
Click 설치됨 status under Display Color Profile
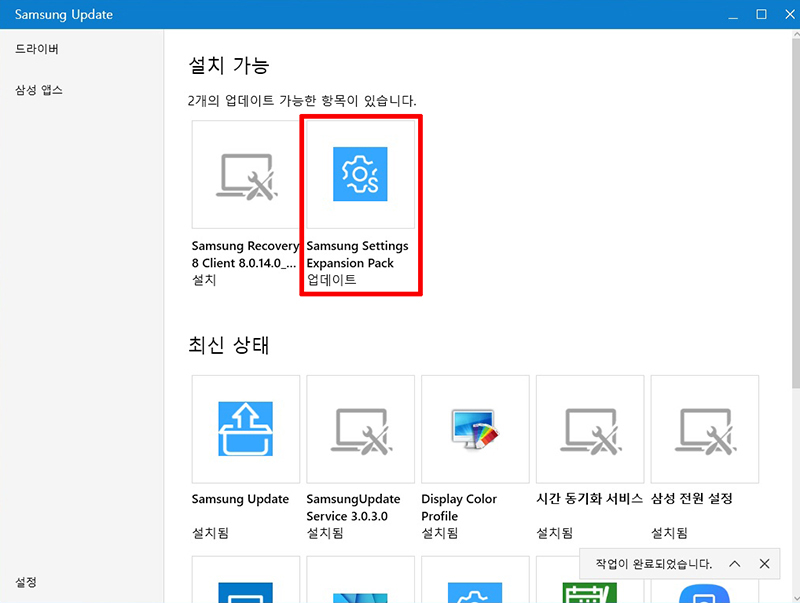(440, 533)
